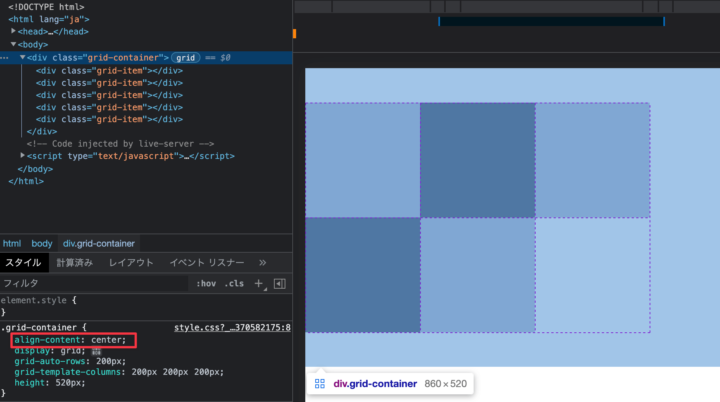Screen dimensions: 720x402
Task: Add a new style rule with plus icon
Action: (x=259, y=283)
